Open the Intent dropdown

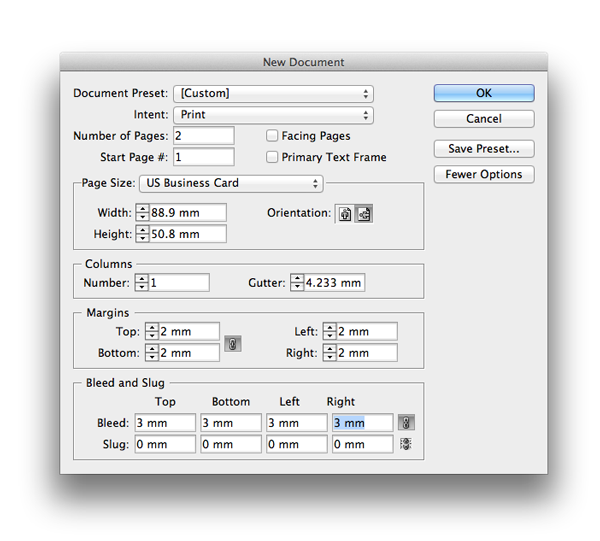[273, 115]
